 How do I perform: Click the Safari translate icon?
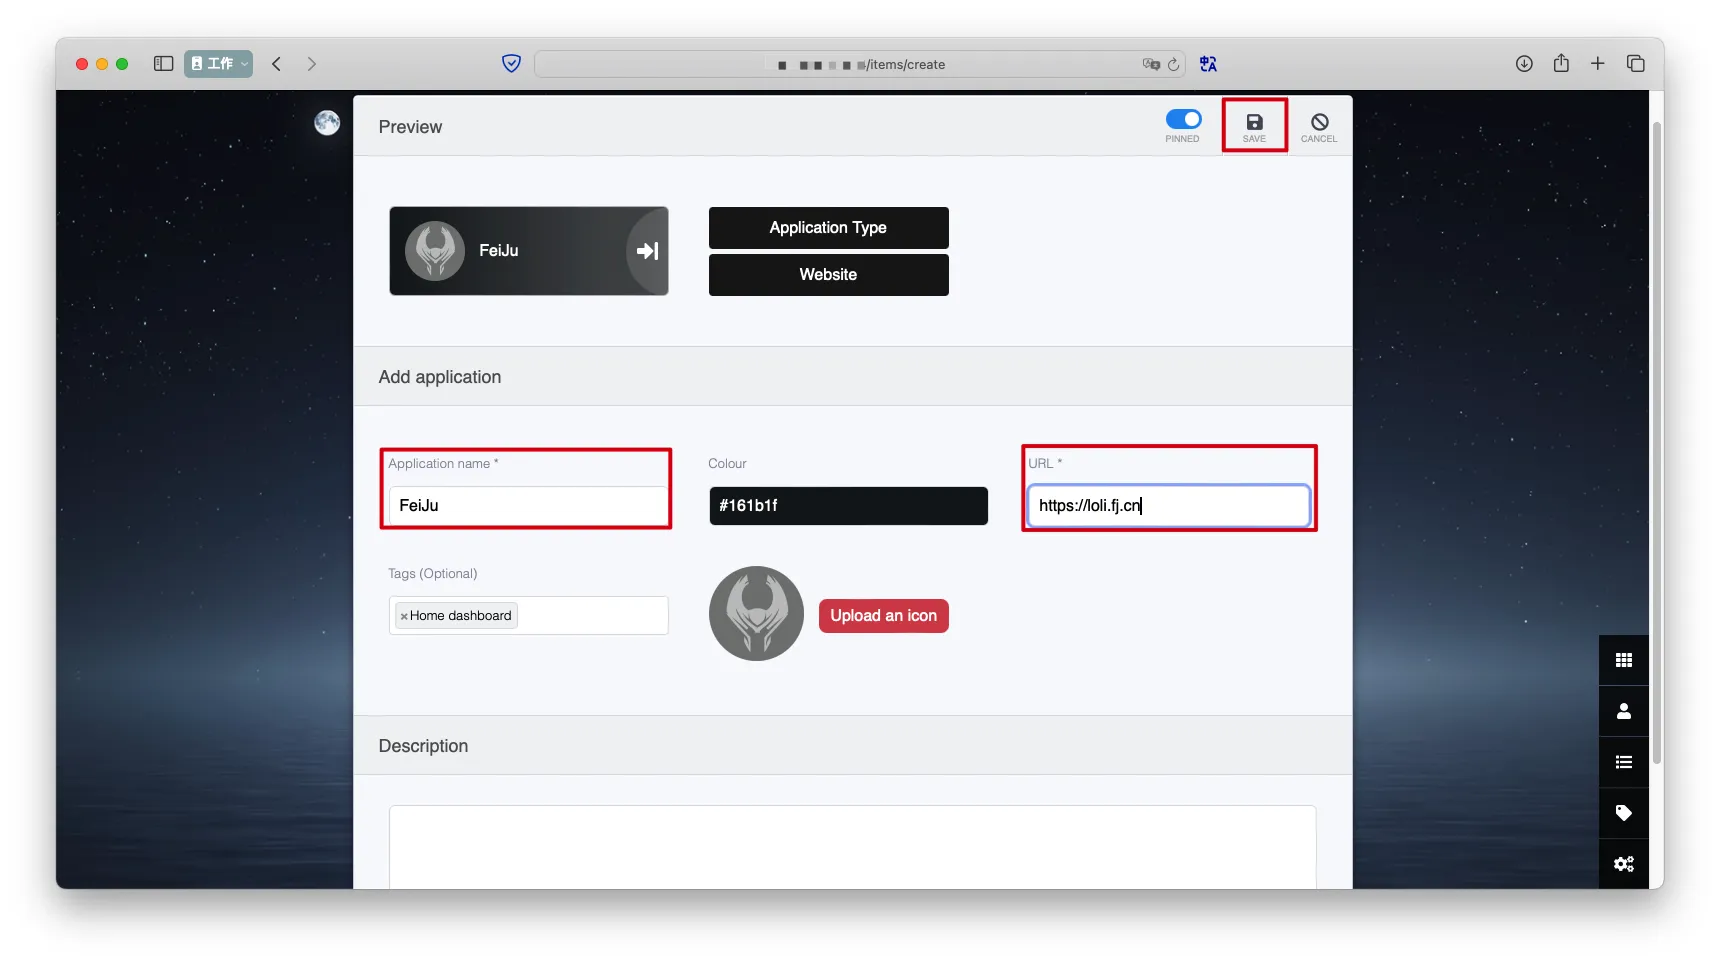coord(1208,64)
